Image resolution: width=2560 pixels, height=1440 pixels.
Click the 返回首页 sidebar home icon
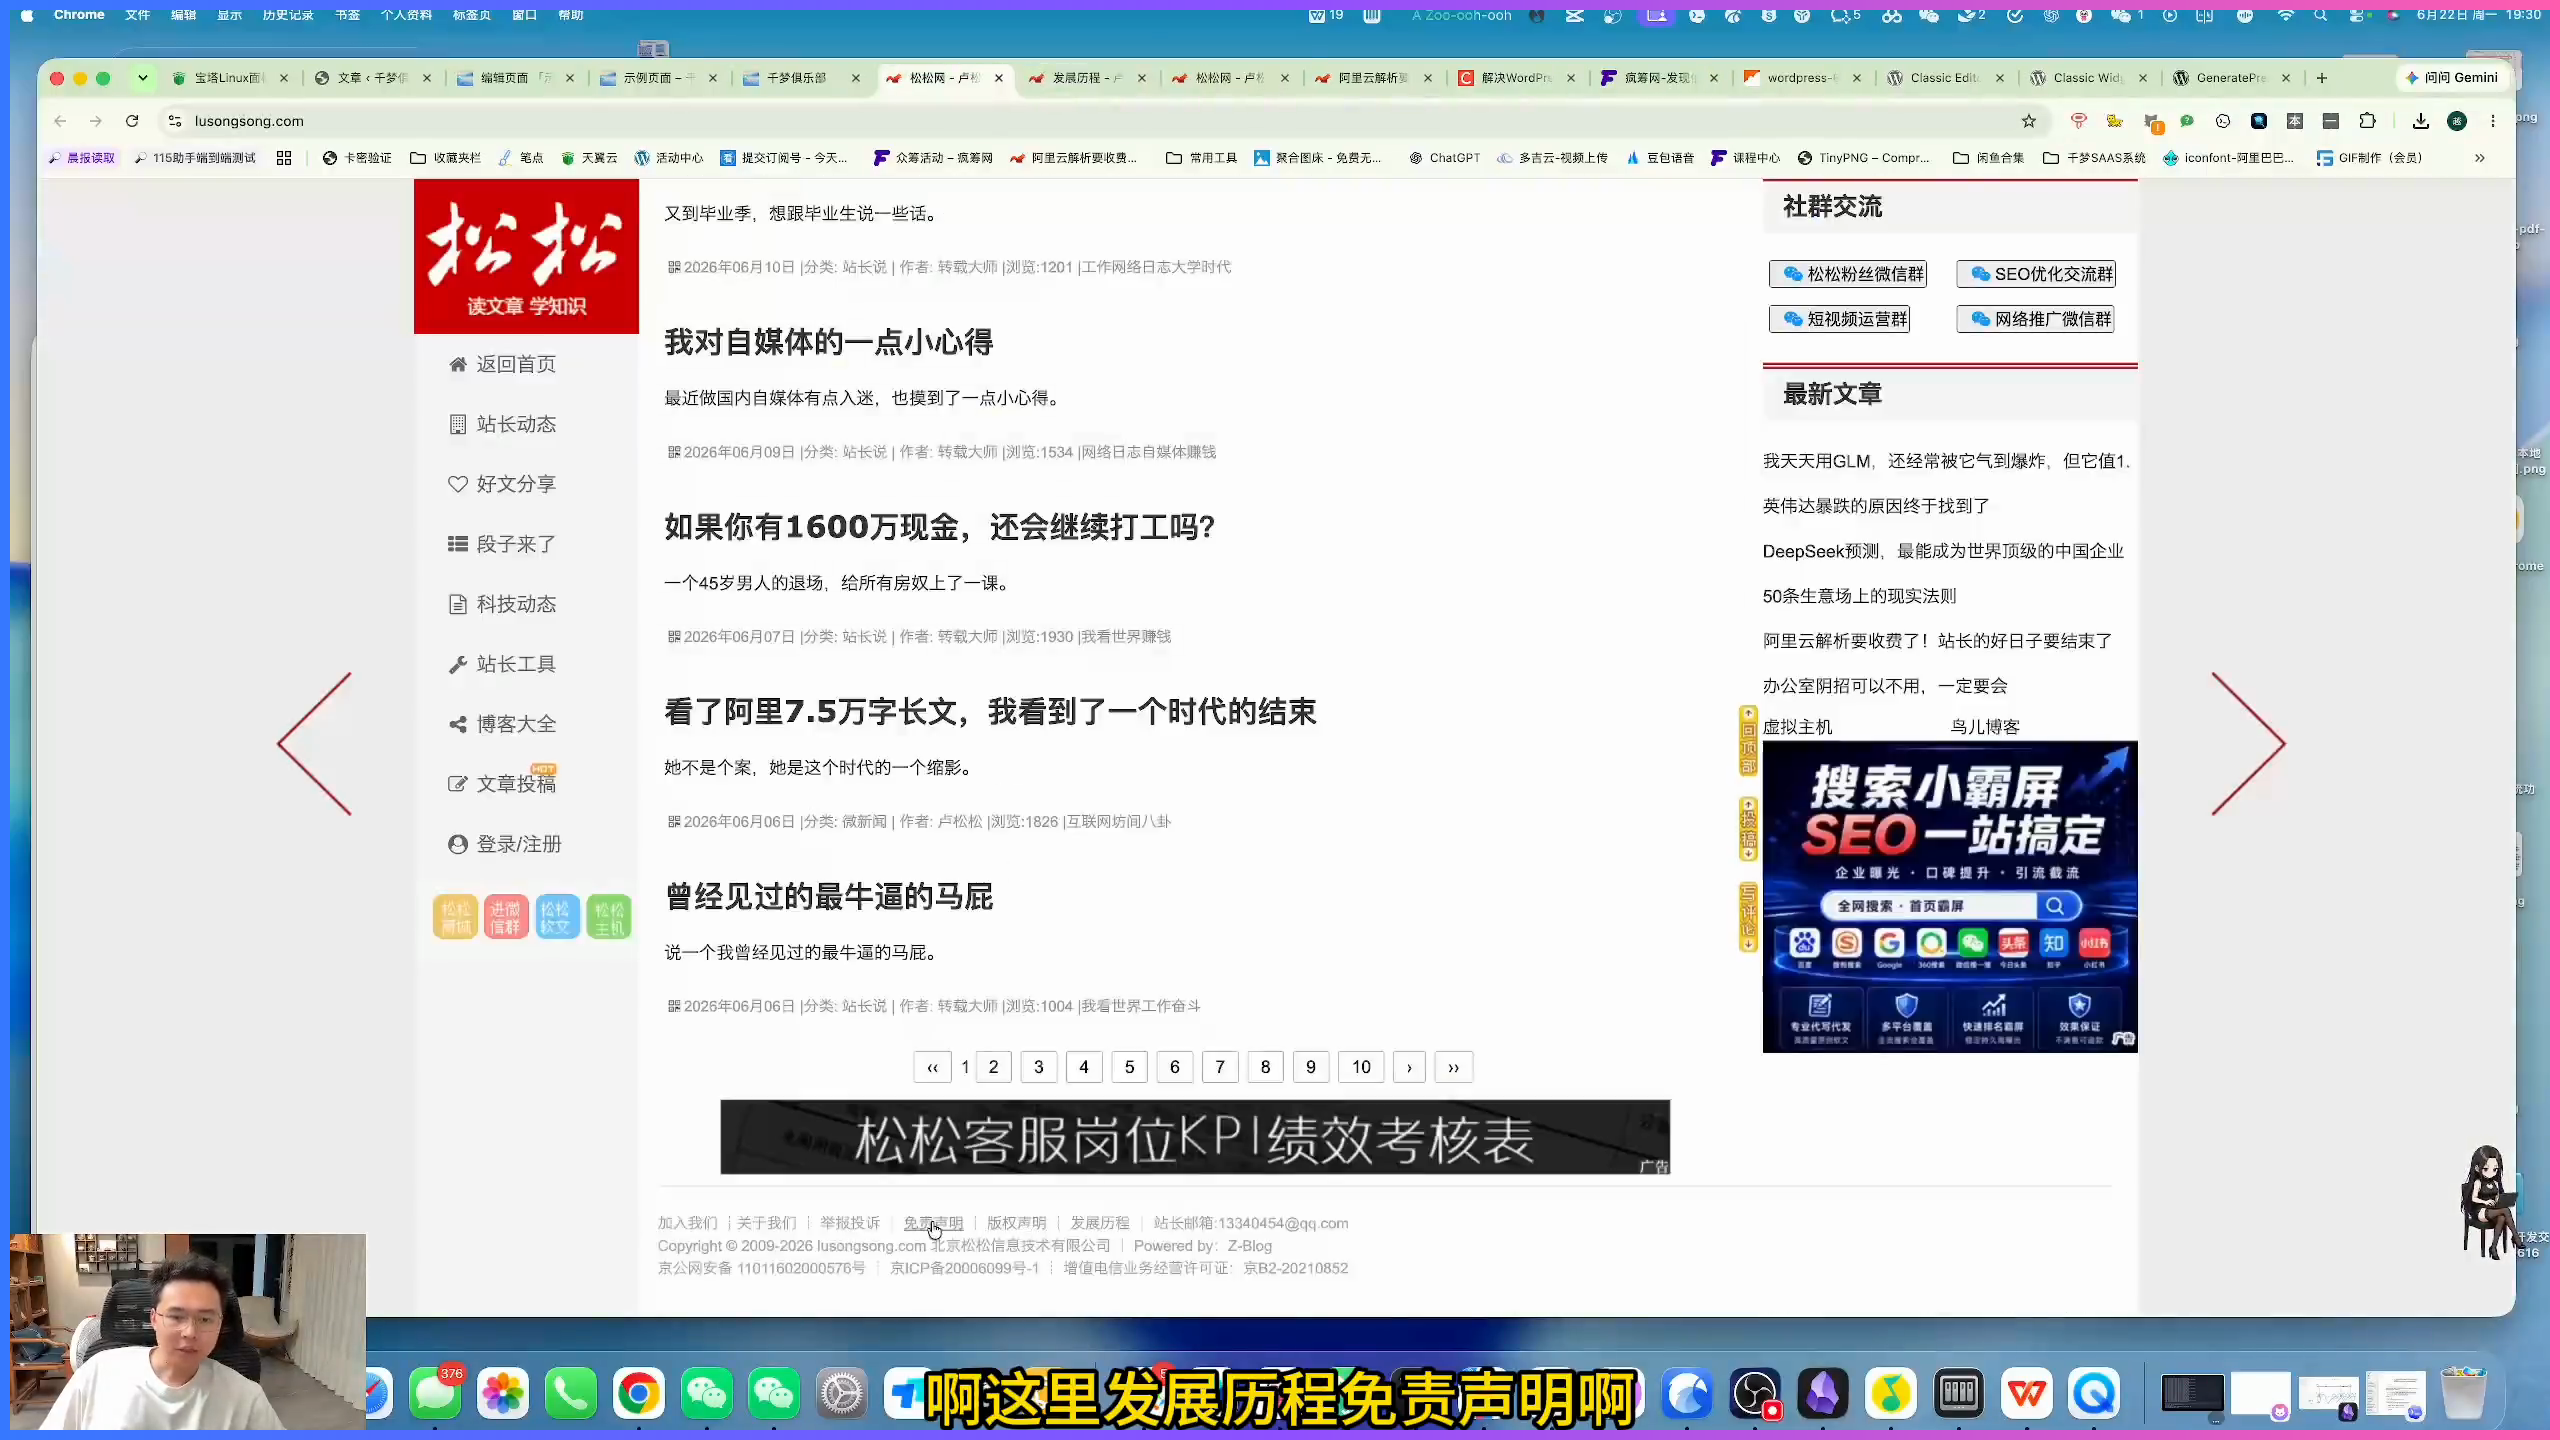pos(457,364)
